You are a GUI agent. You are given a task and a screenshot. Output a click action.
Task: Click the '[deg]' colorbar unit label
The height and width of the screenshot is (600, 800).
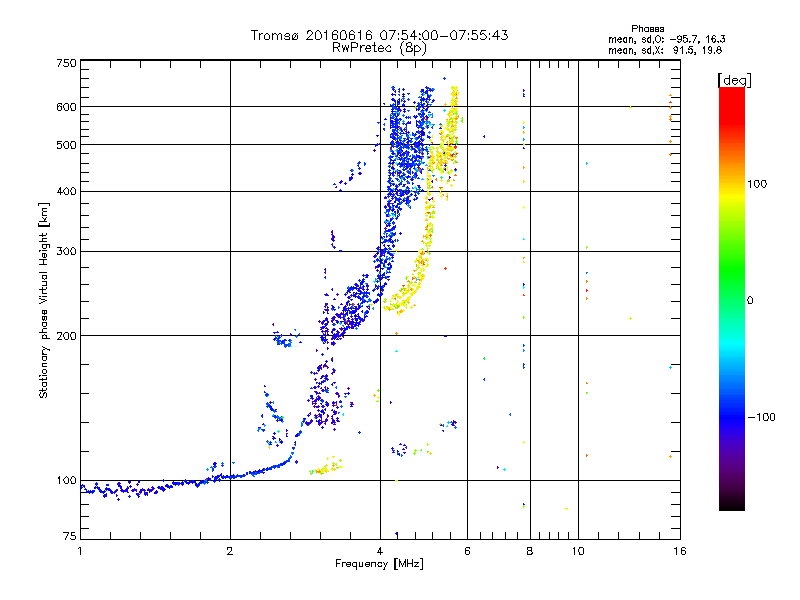click(734, 80)
